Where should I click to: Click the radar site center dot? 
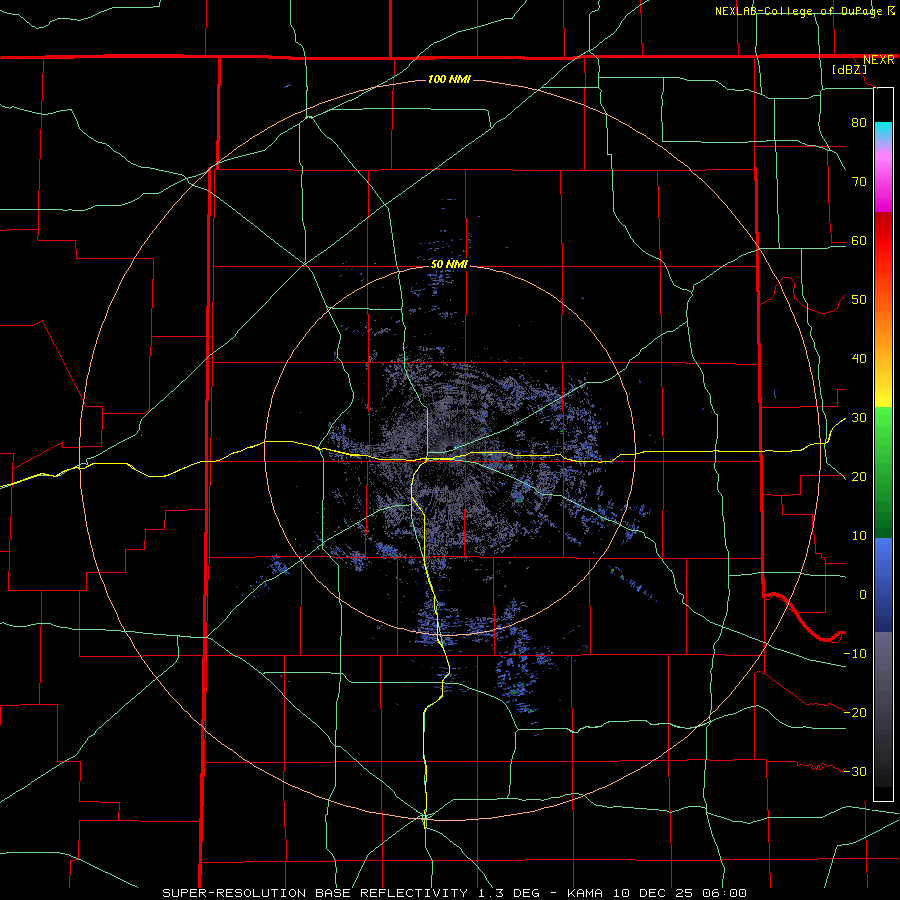click(x=449, y=449)
